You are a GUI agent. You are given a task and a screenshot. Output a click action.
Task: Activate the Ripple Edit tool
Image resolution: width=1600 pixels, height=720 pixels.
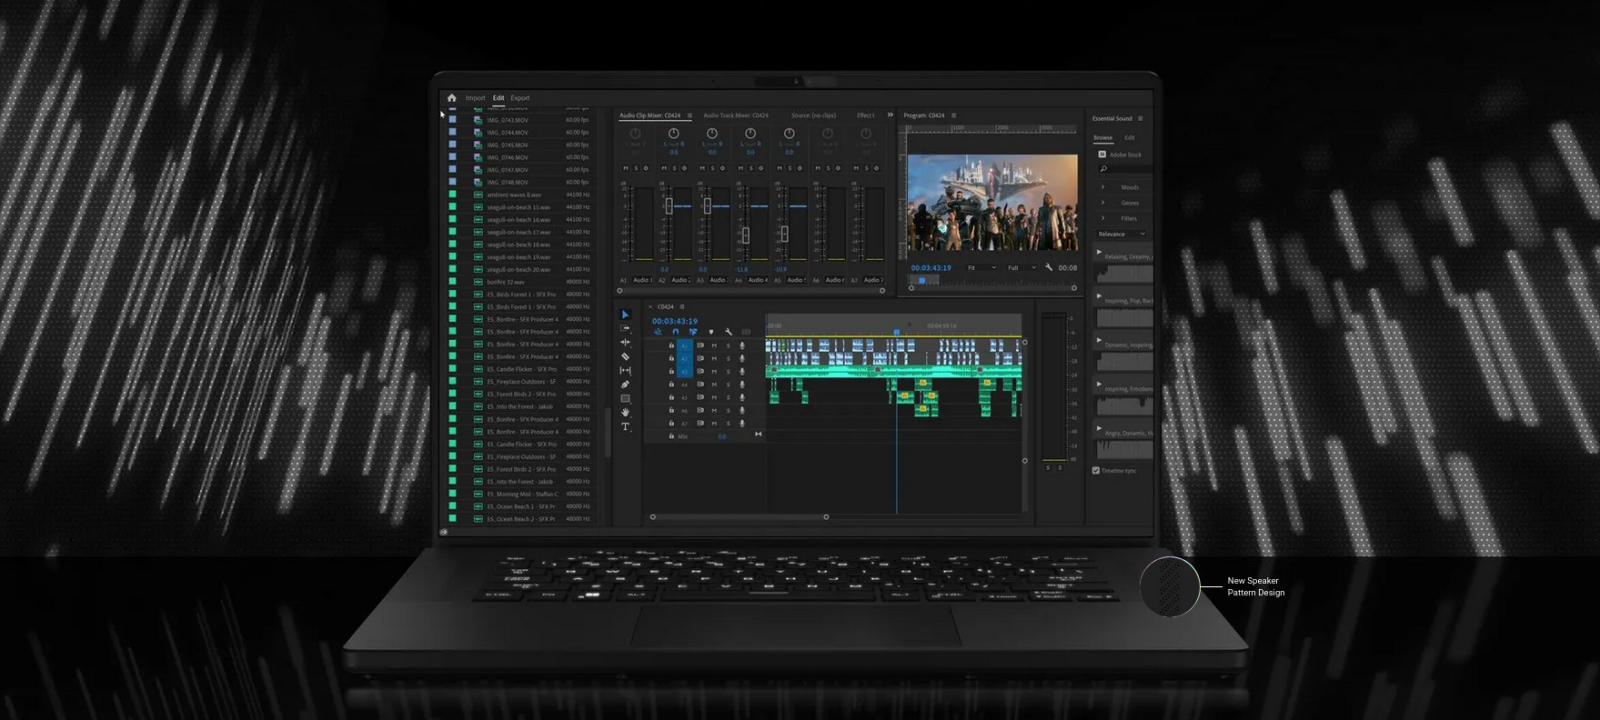626,342
